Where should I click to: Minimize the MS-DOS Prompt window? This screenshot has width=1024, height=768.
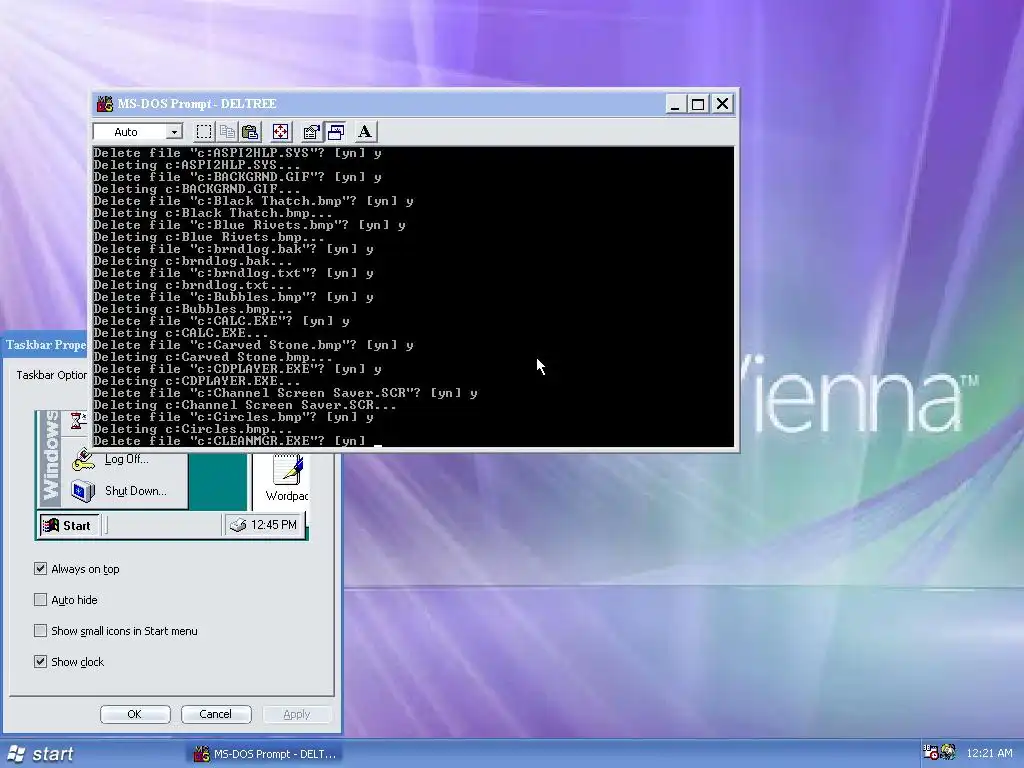point(675,104)
